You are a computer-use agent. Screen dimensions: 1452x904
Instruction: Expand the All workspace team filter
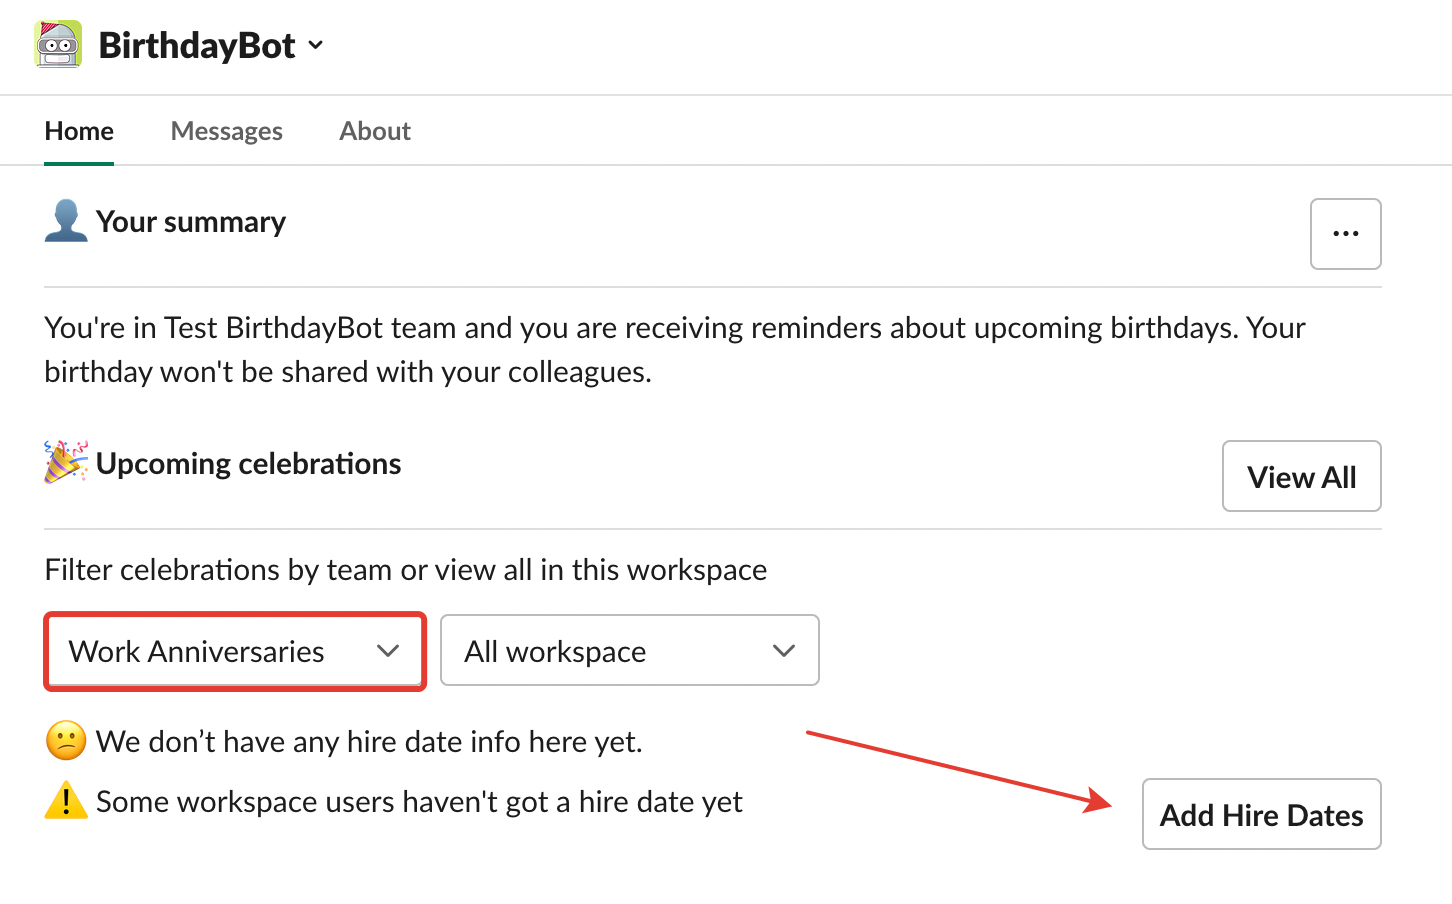point(629,651)
